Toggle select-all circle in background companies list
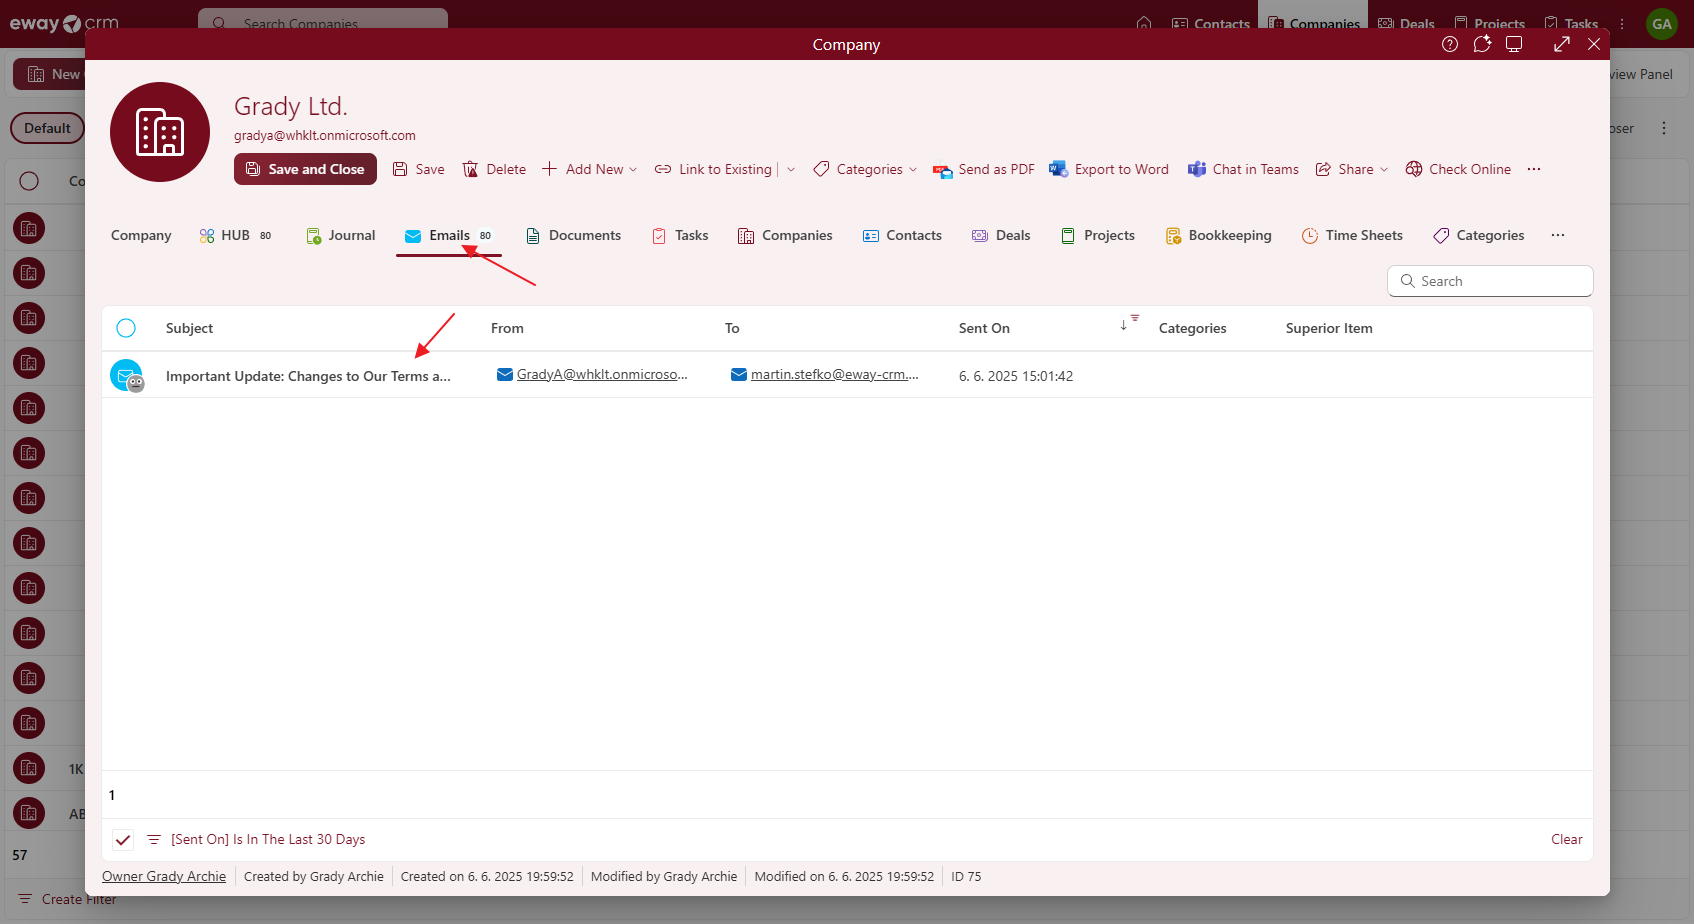 click(x=29, y=181)
